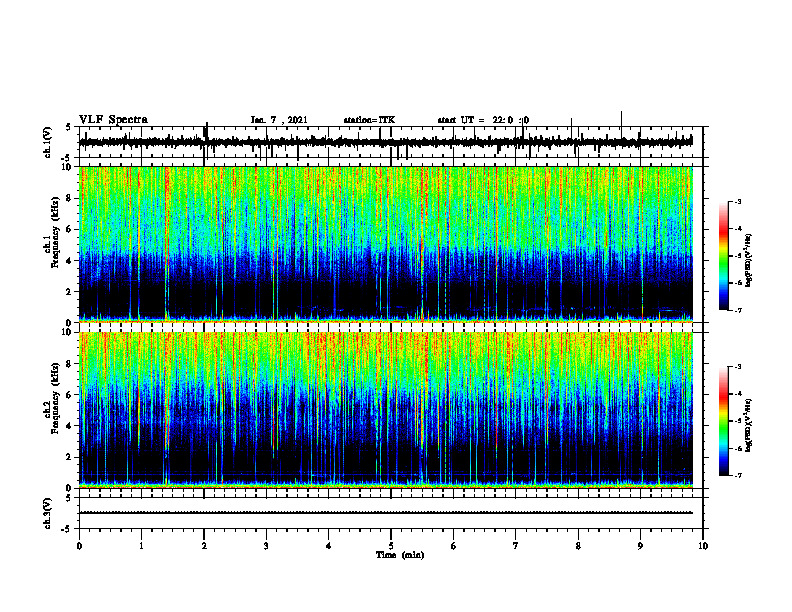Click the "-7" label on ch.1 colorbar
Viewport: 792px width, 612px height.
click(x=738, y=310)
